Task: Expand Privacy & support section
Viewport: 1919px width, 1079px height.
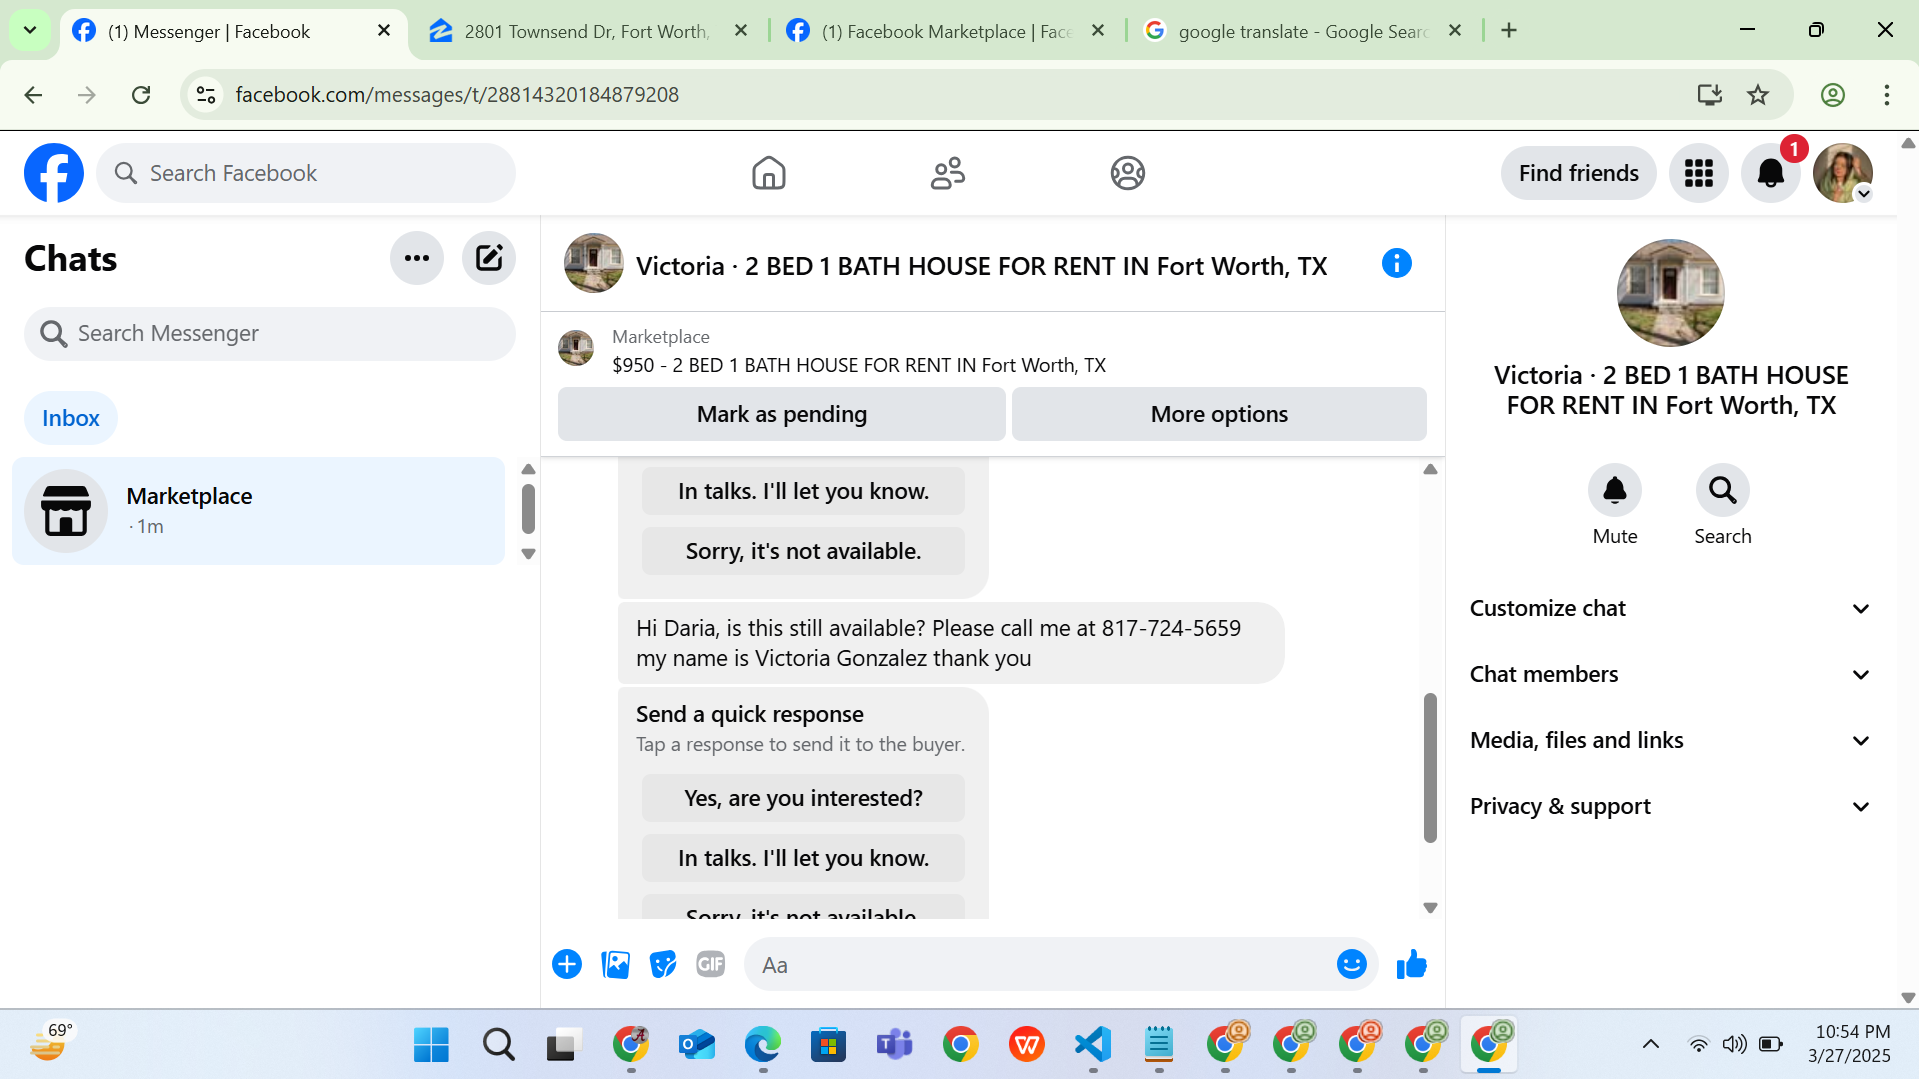Action: point(1669,807)
